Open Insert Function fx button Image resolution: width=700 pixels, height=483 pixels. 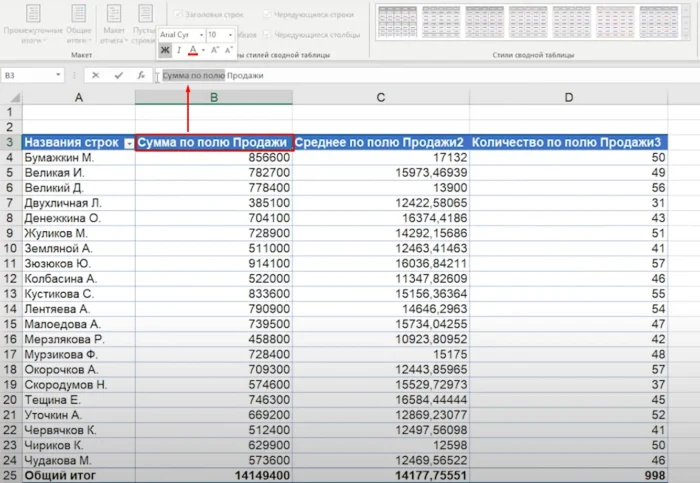(142, 75)
